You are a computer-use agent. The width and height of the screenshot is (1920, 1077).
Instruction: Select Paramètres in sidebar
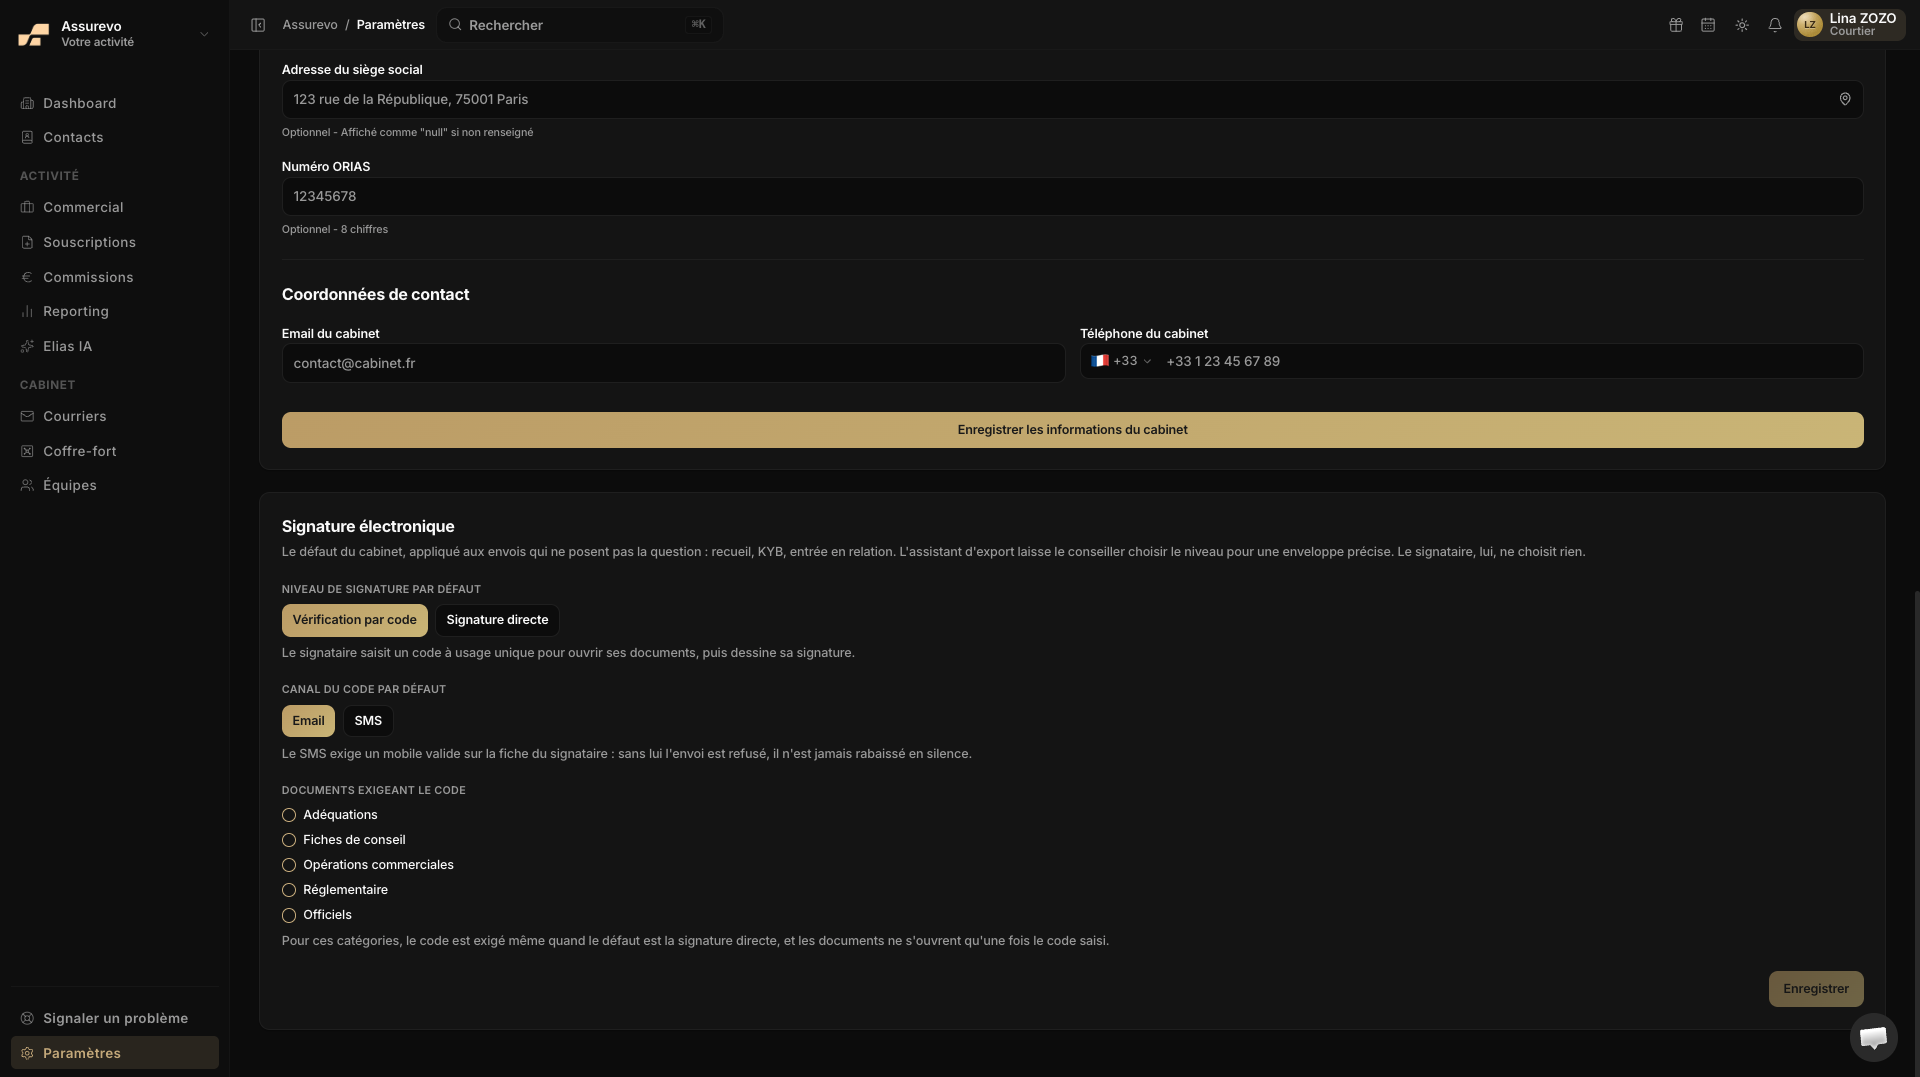[x=115, y=1054]
